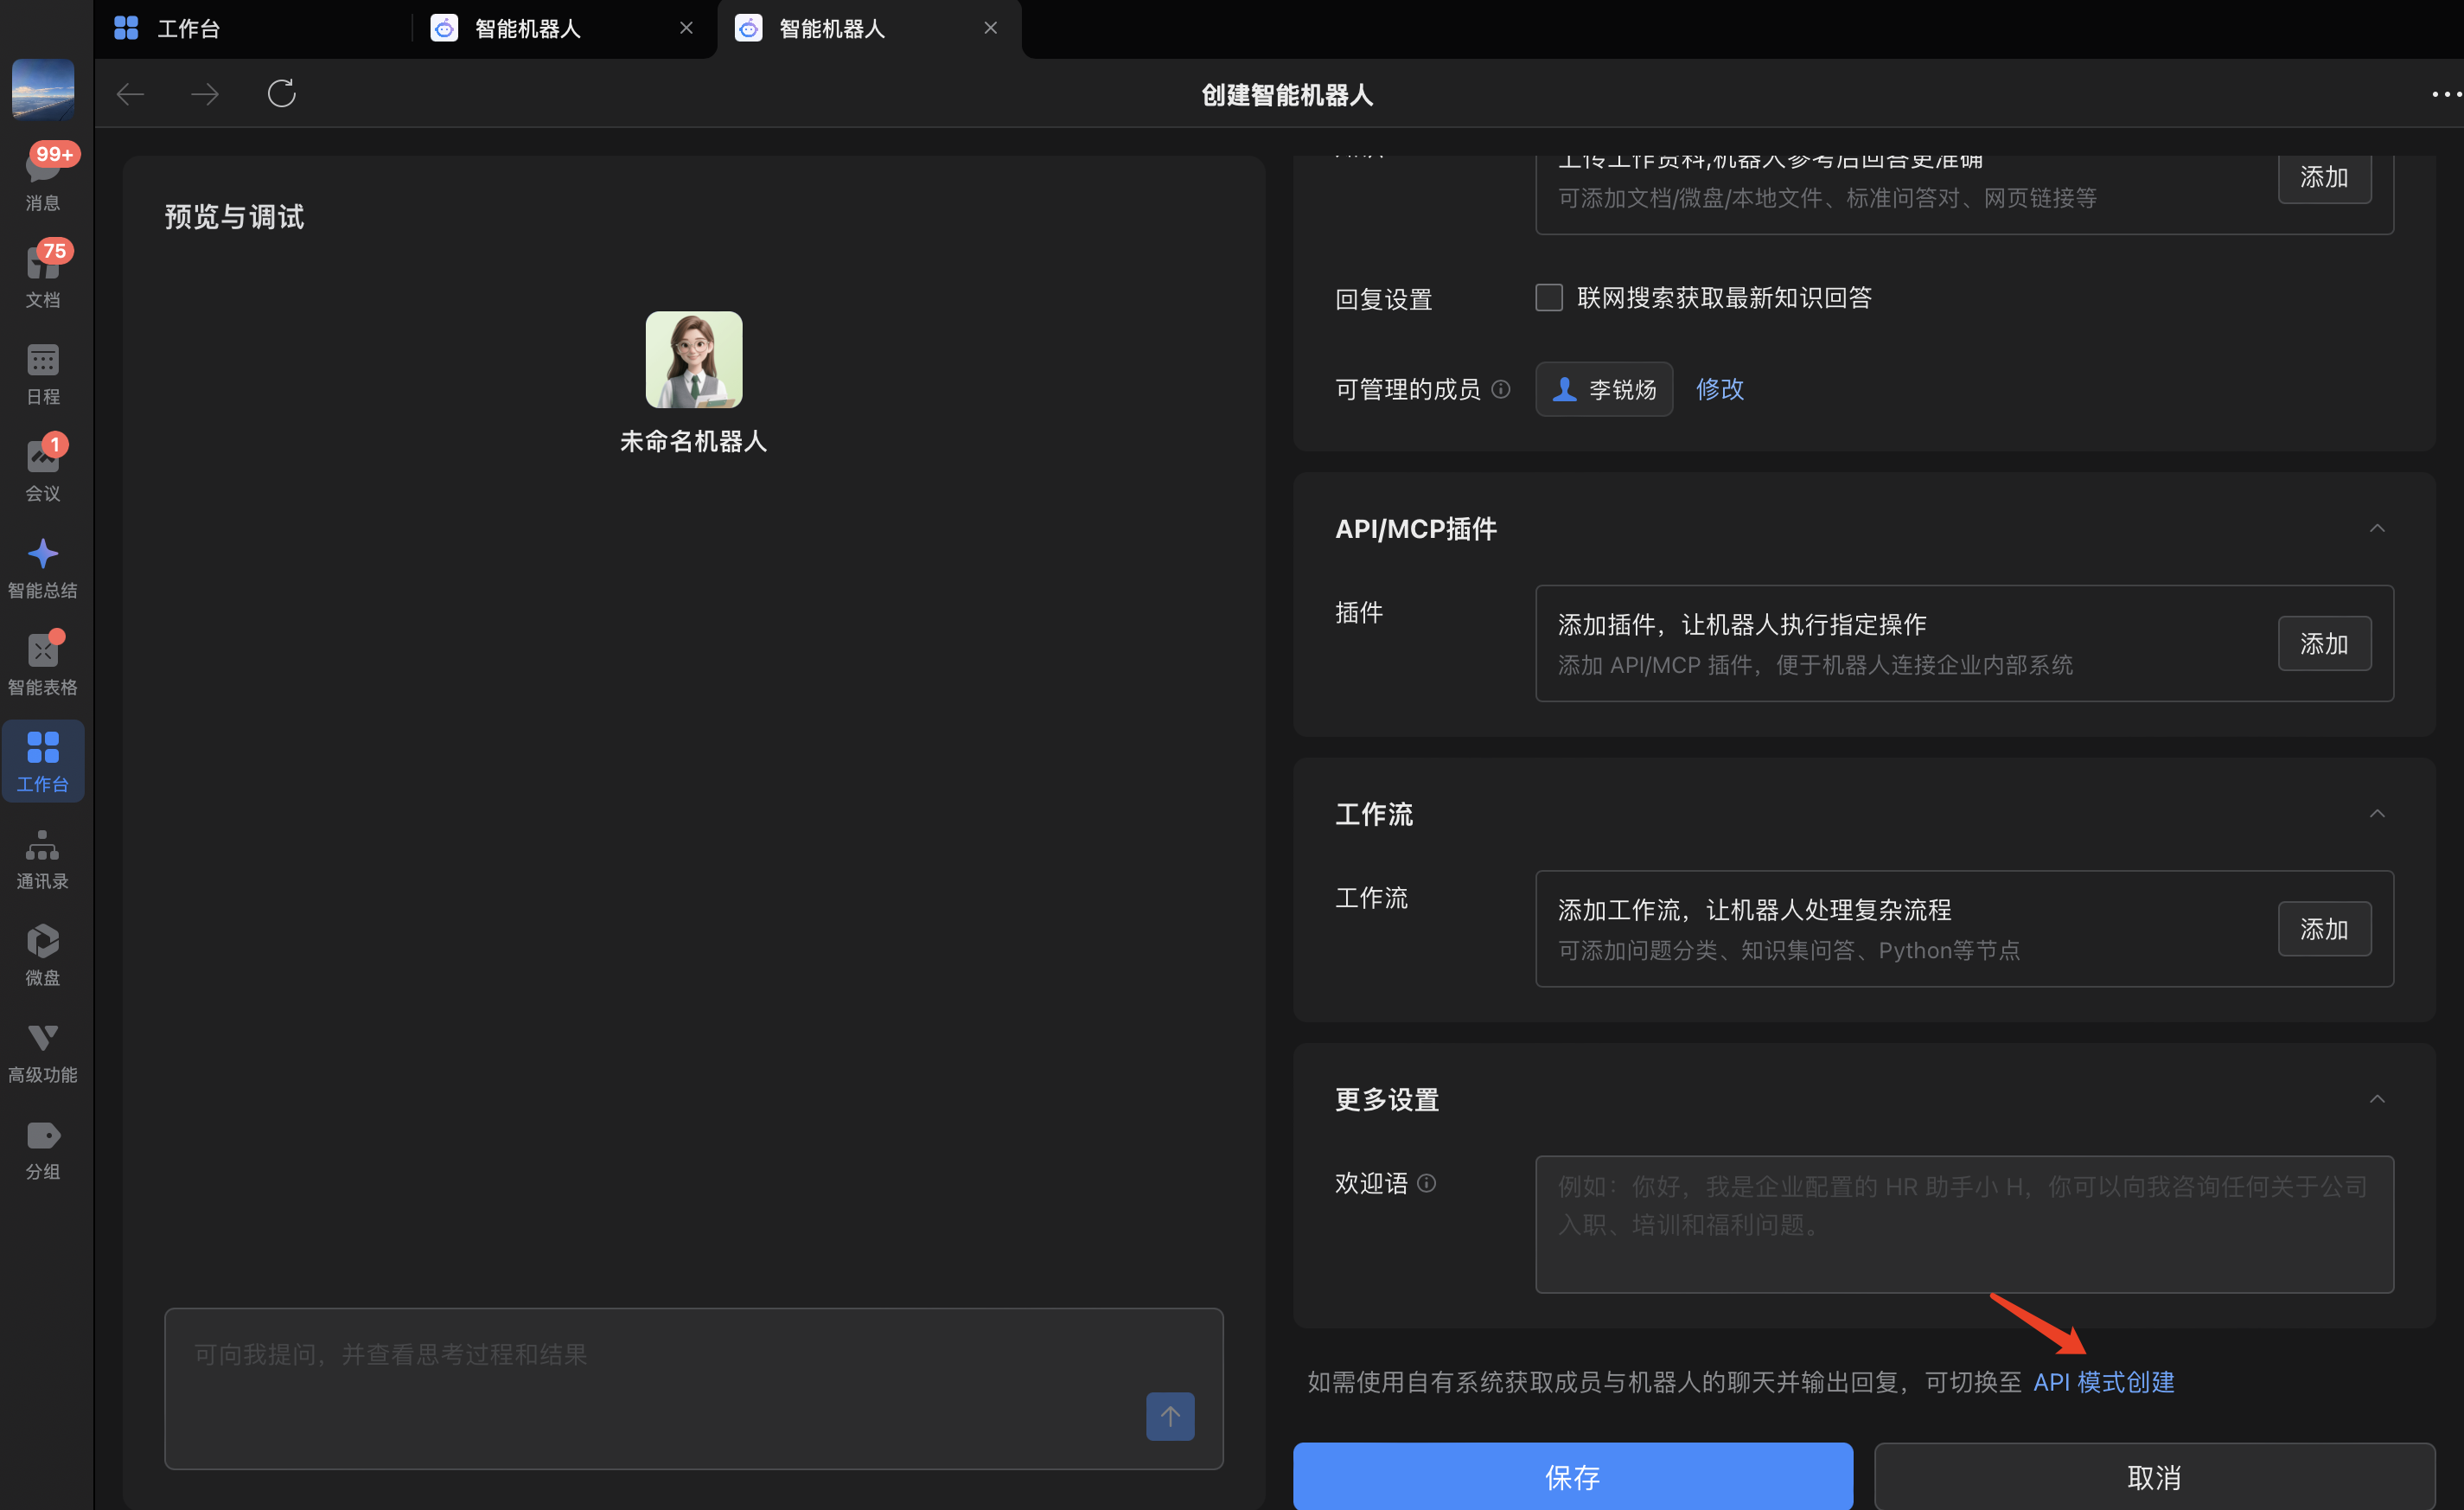Click the refresh page icon
This screenshot has height=1510, width=2464.
(x=281, y=94)
